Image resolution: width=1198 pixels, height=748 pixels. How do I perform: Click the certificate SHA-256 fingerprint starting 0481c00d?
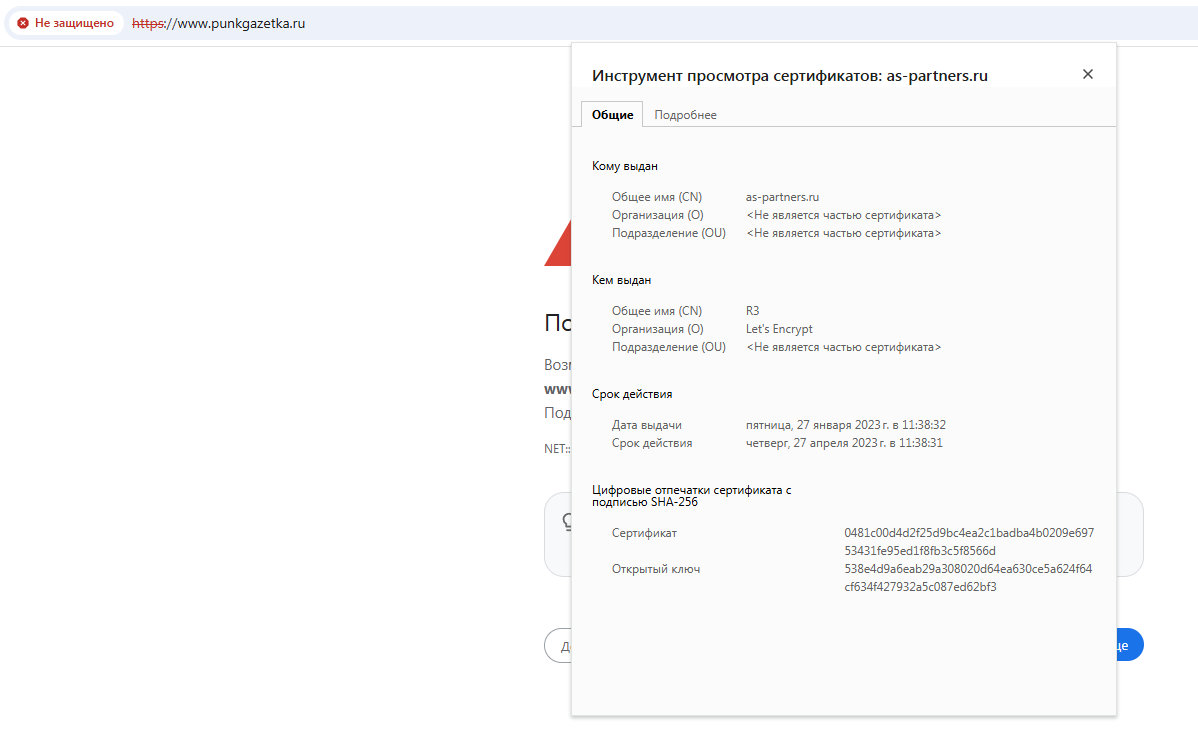pyautogui.click(x=968, y=542)
